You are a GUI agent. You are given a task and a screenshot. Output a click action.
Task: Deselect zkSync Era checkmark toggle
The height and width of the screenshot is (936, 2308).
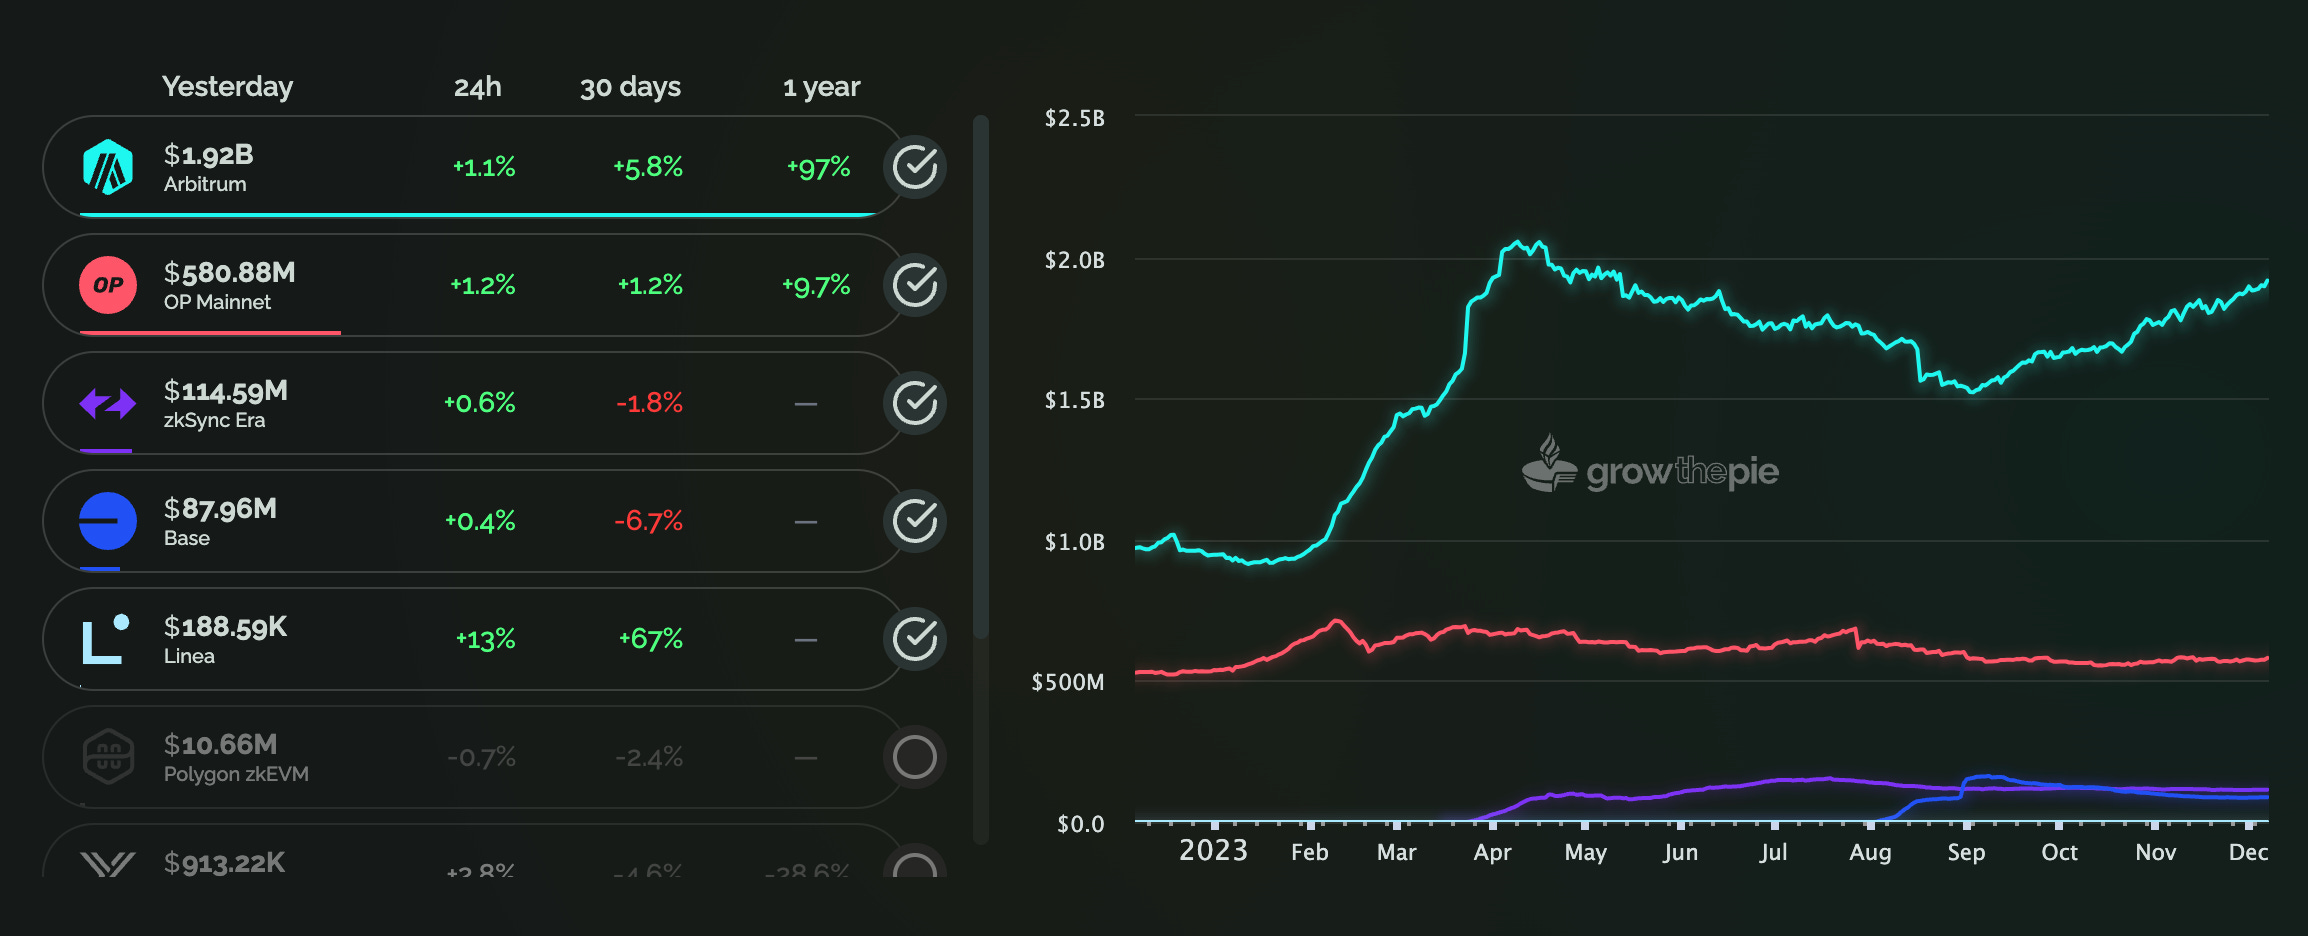tap(915, 403)
